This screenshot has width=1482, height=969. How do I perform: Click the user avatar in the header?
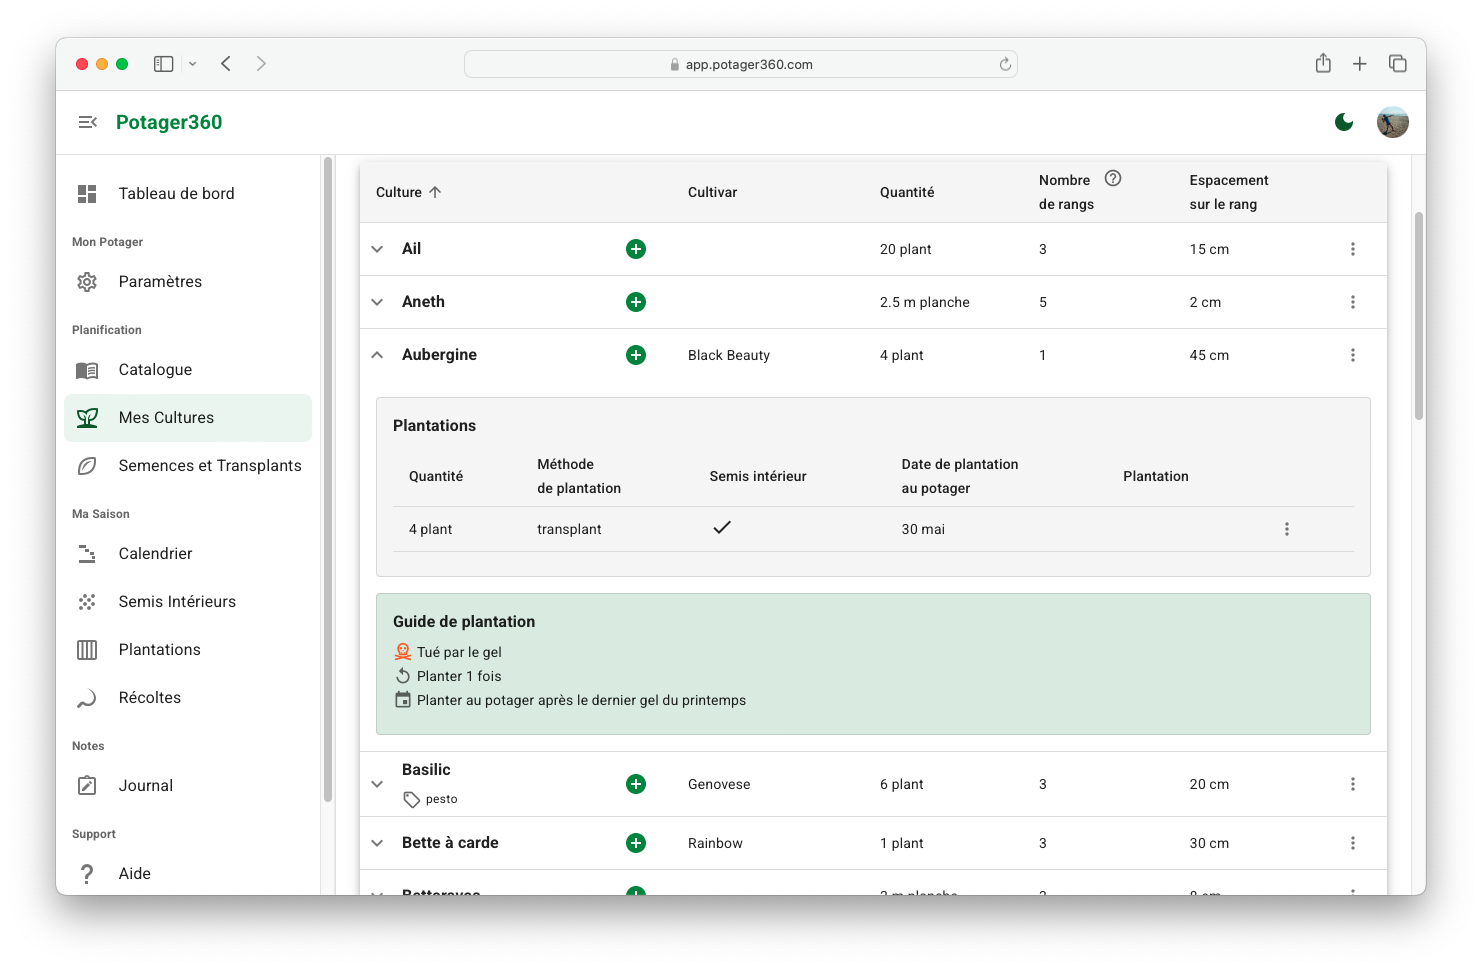pos(1392,122)
